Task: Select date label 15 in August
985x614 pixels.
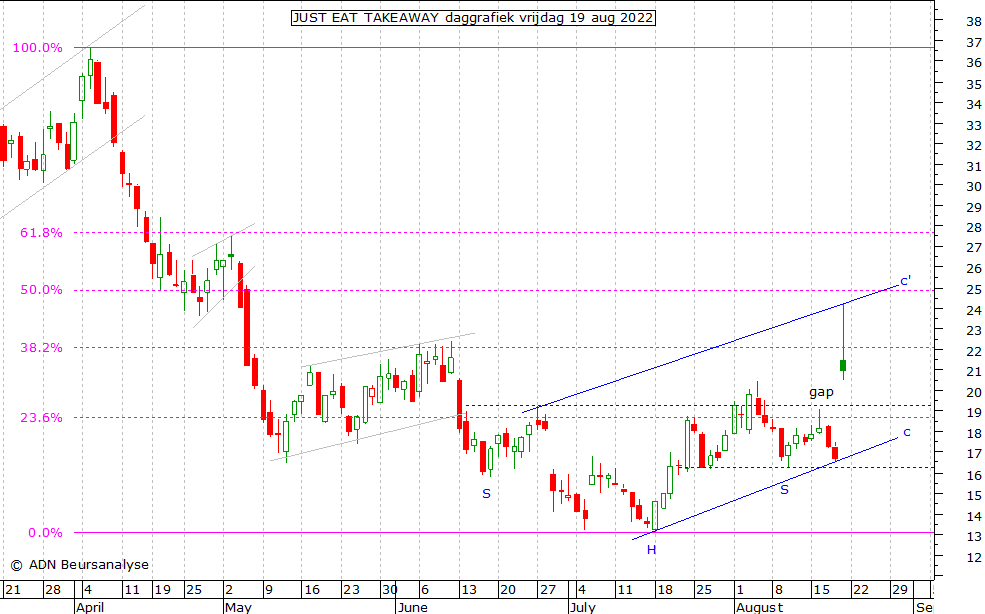Action: point(822,589)
